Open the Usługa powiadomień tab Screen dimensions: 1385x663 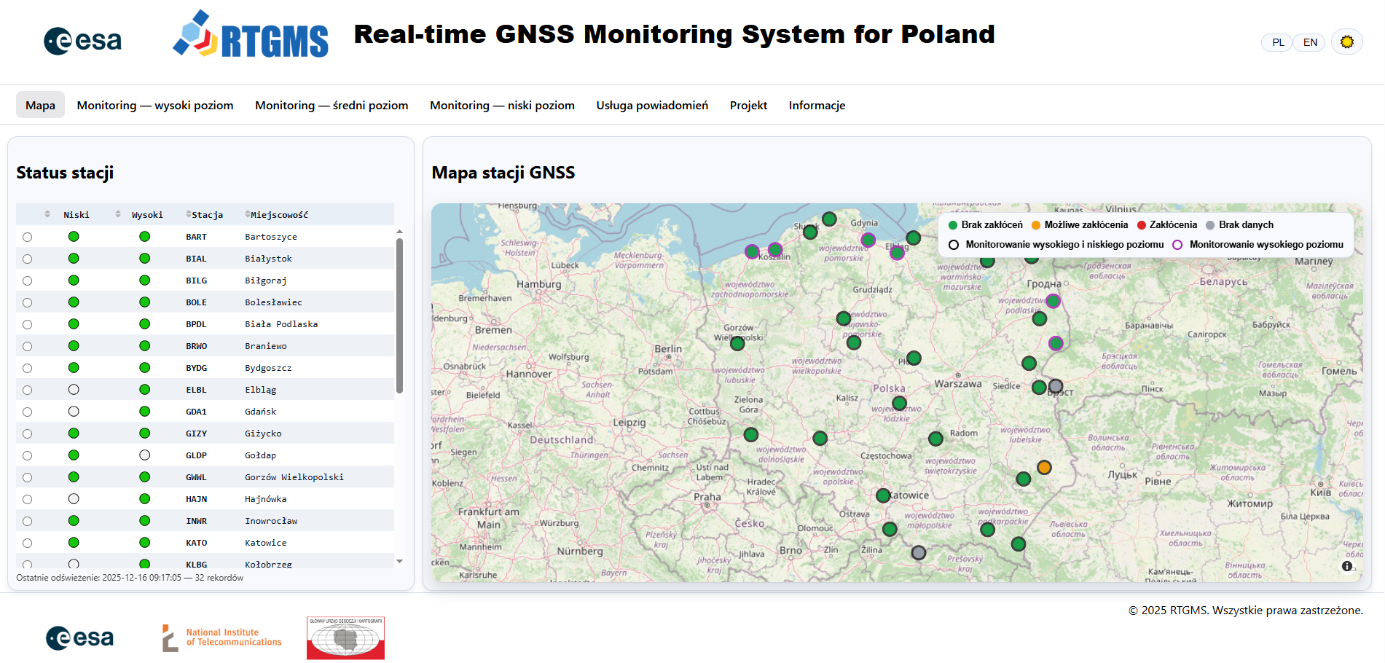tap(652, 105)
